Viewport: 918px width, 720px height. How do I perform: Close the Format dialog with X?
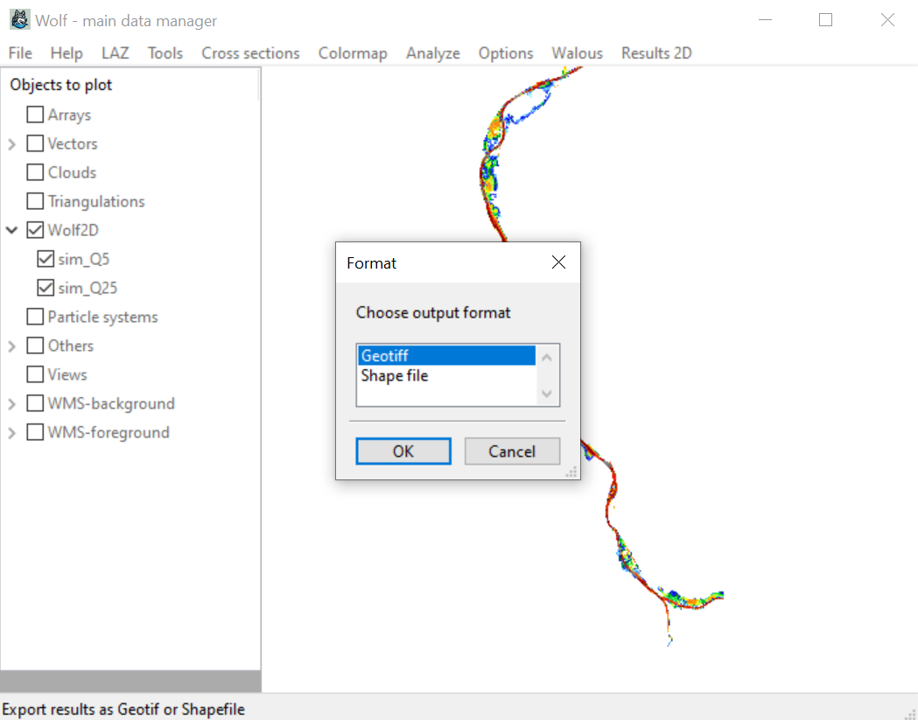pos(558,263)
